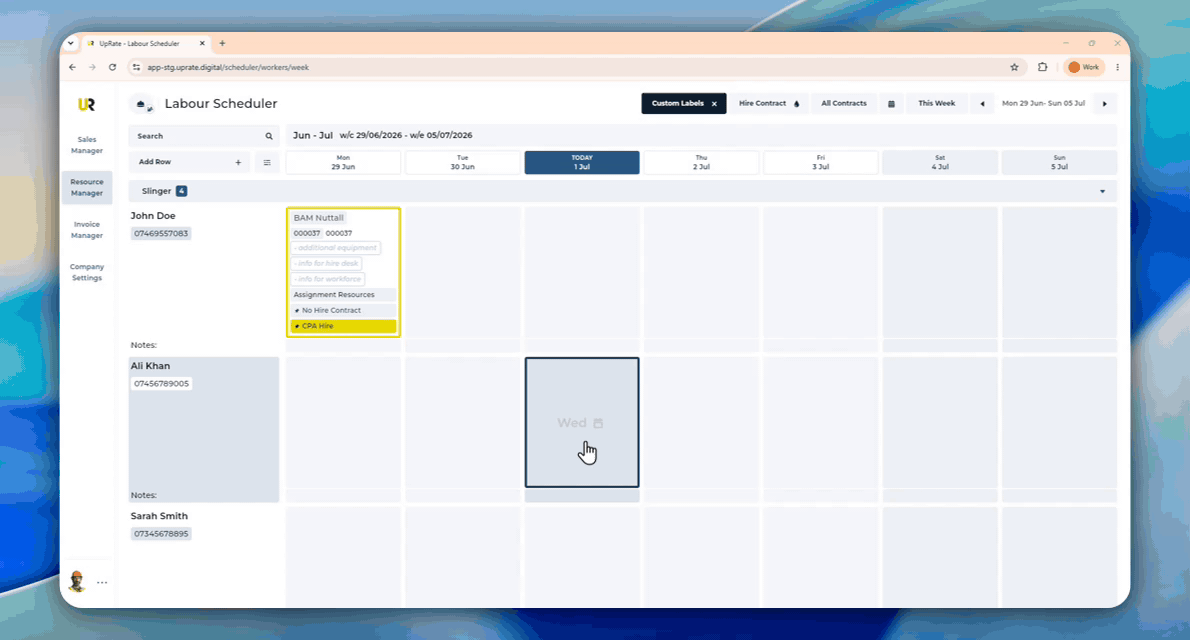Click calendar icon in Wed cell

coord(598,423)
